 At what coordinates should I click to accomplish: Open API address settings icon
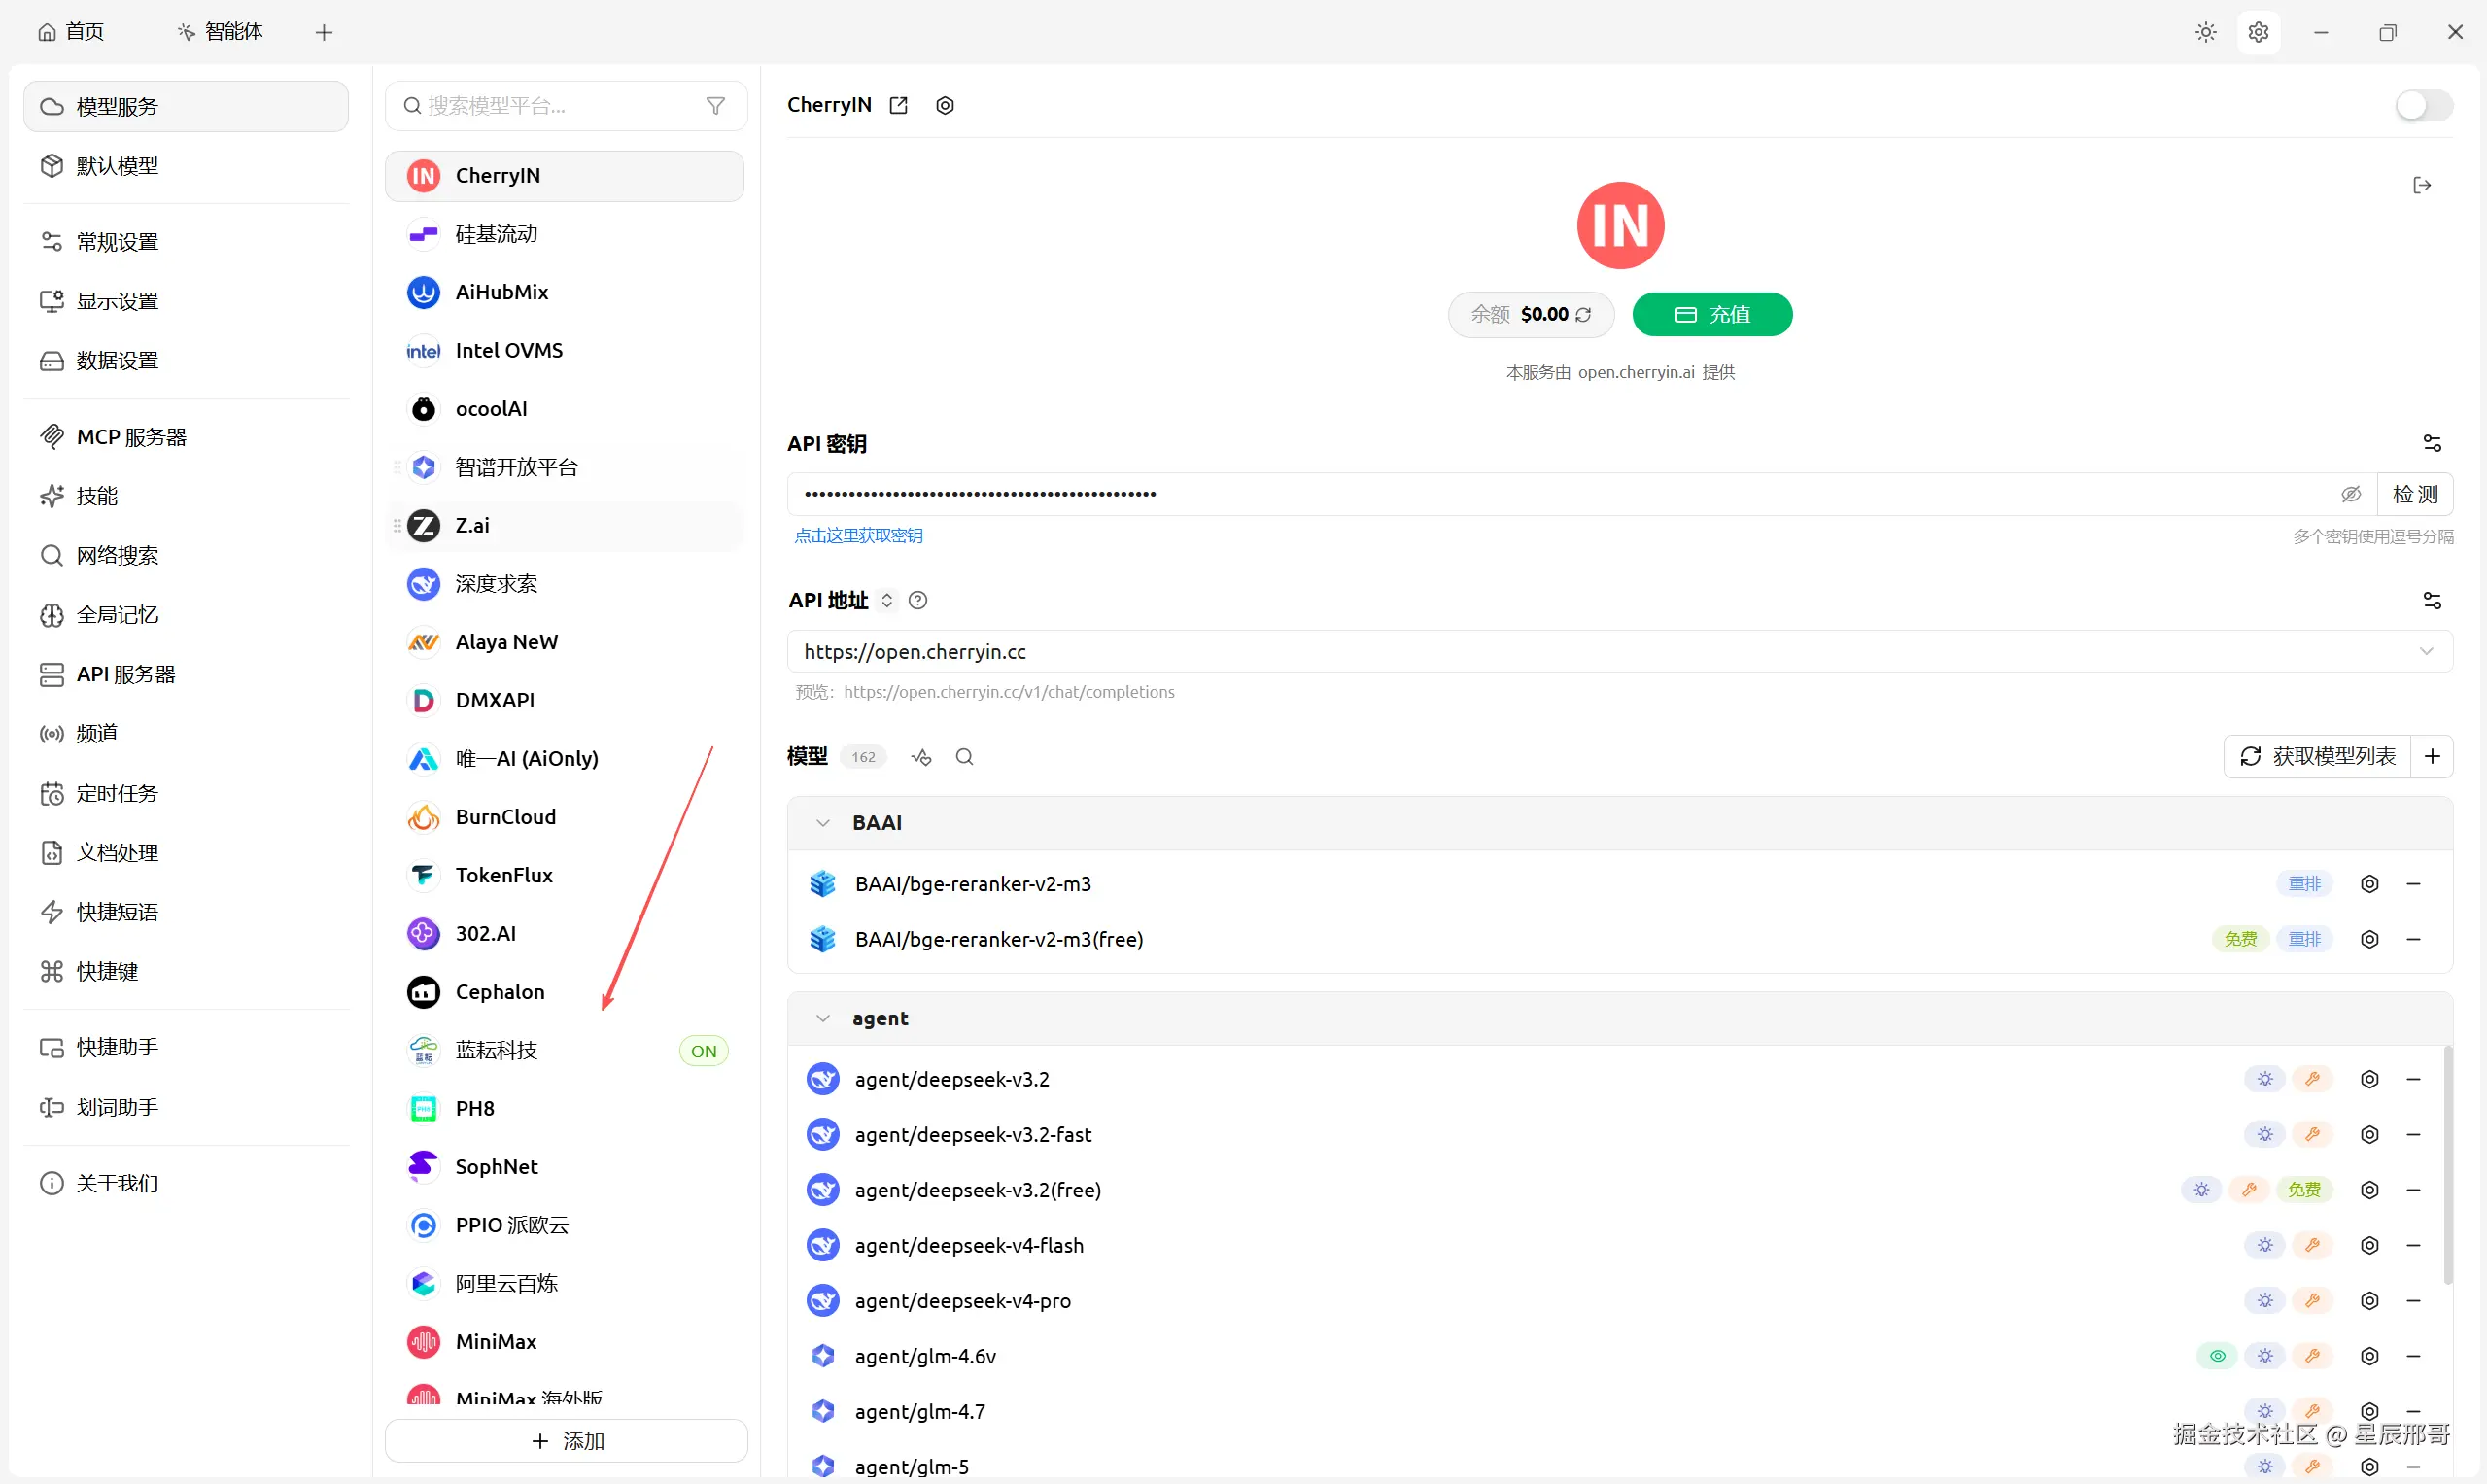pyautogui.click(x=2432, y=600)
